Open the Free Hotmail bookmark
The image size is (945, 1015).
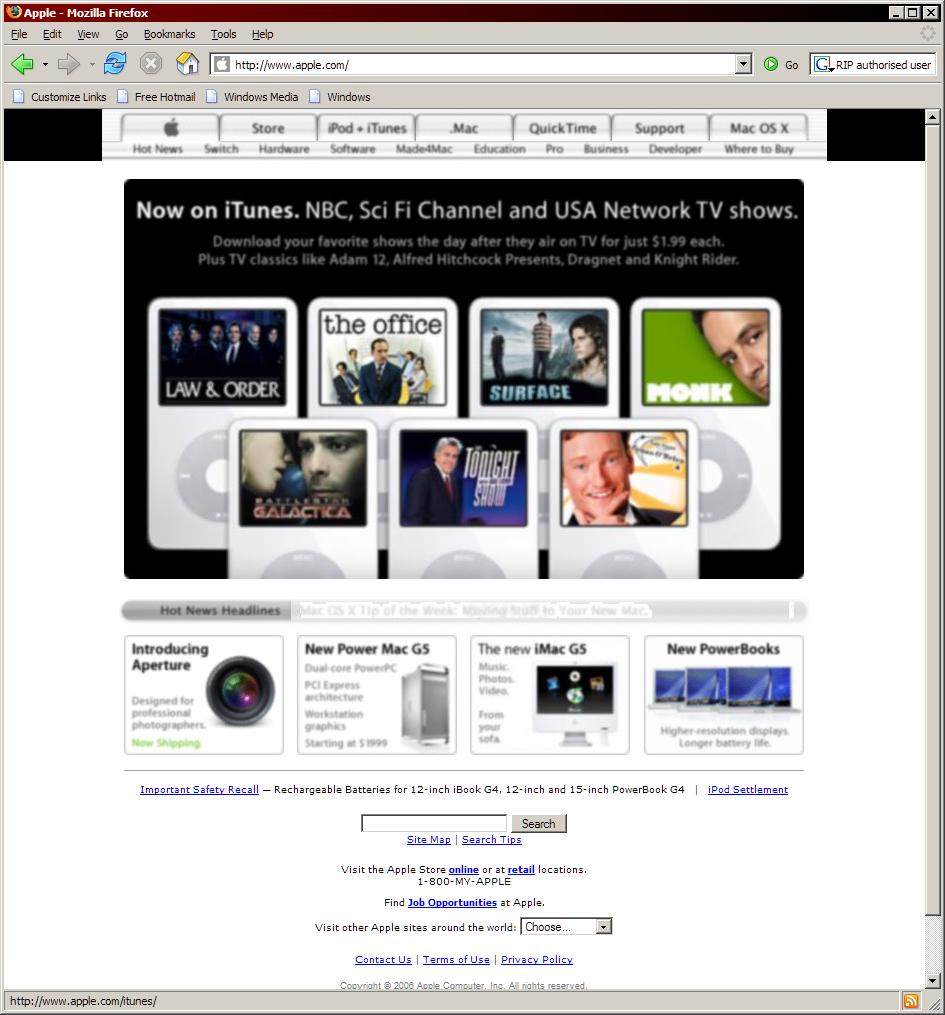click(156, 96)
